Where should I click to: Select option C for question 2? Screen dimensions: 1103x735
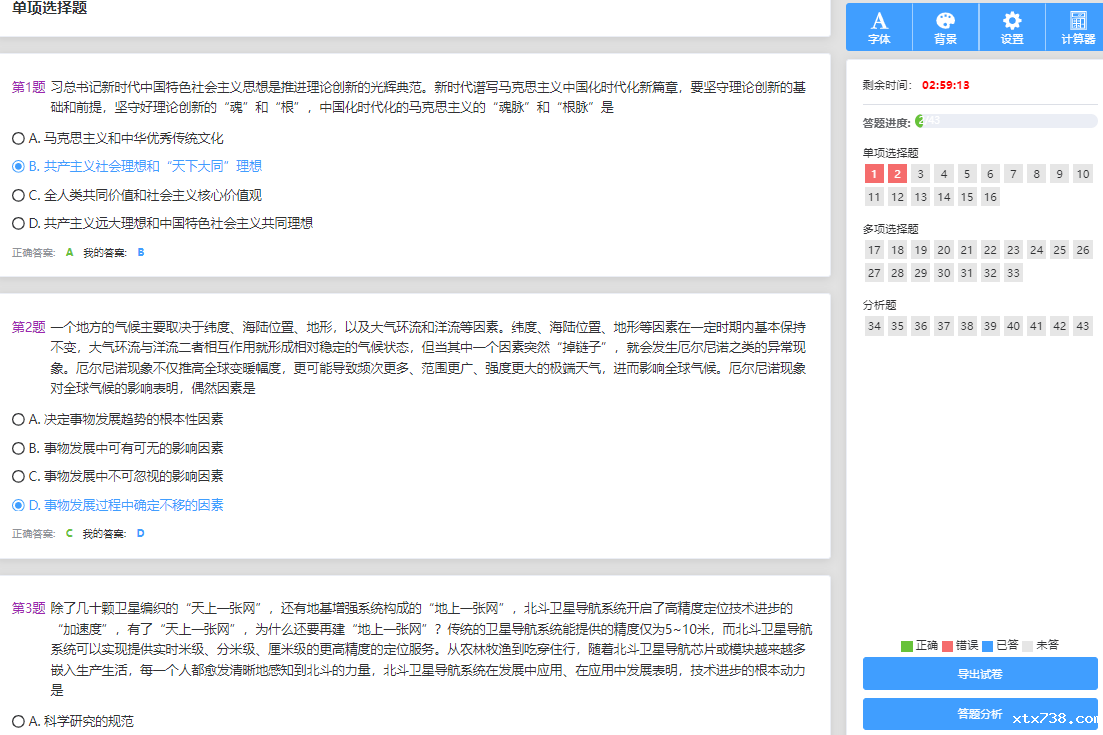pos(18,476)
